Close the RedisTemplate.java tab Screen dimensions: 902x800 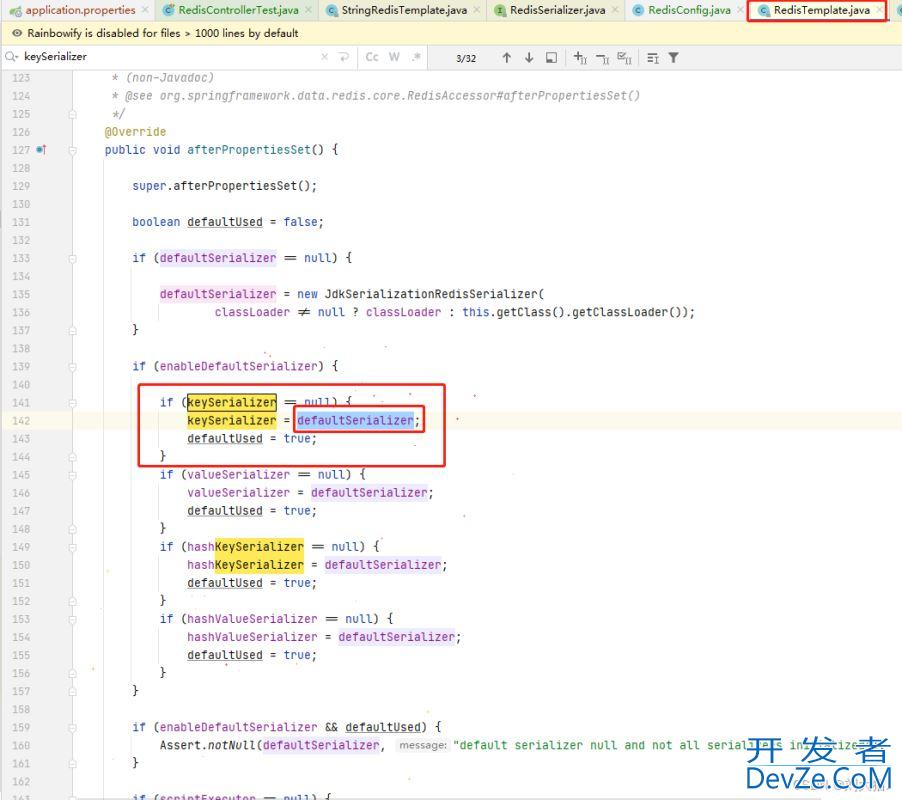pyautogui.click(x=880, y=10)
